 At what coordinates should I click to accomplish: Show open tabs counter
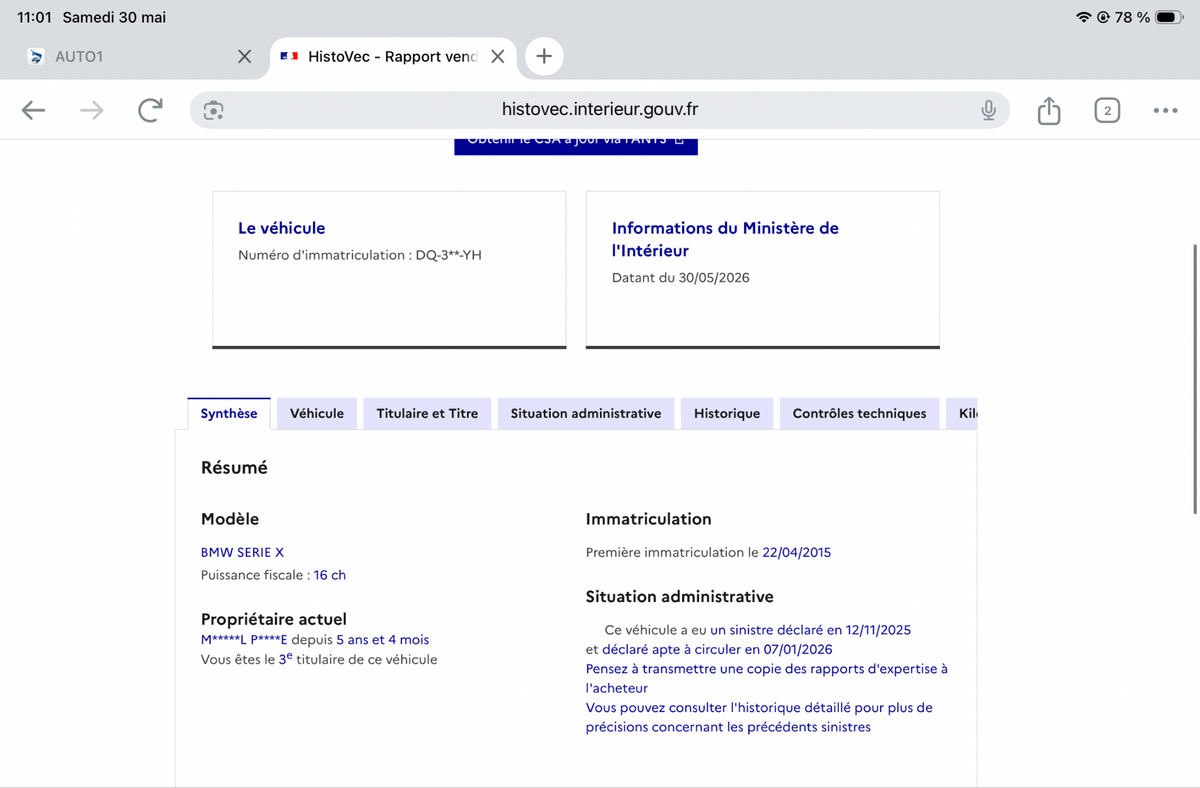click(1106, 110)
